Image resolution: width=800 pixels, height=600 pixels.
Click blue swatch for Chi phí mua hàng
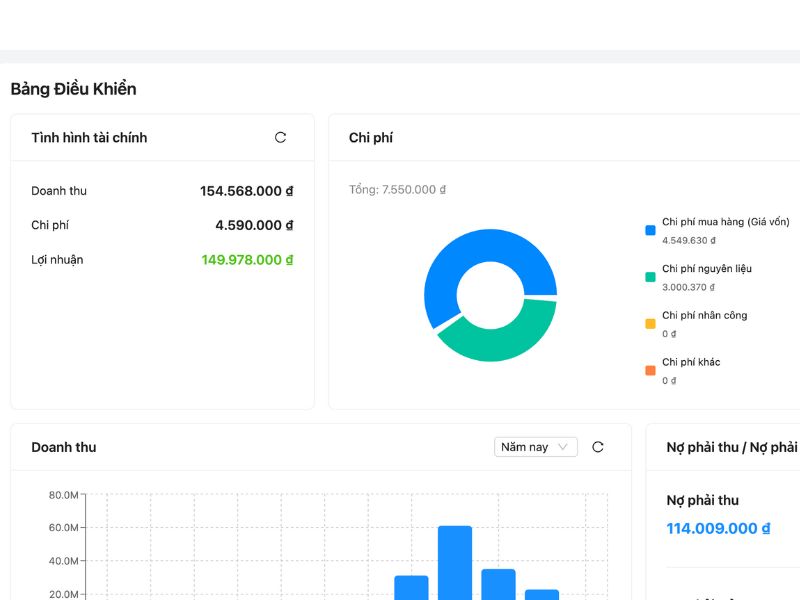click(x=650, y=230)
